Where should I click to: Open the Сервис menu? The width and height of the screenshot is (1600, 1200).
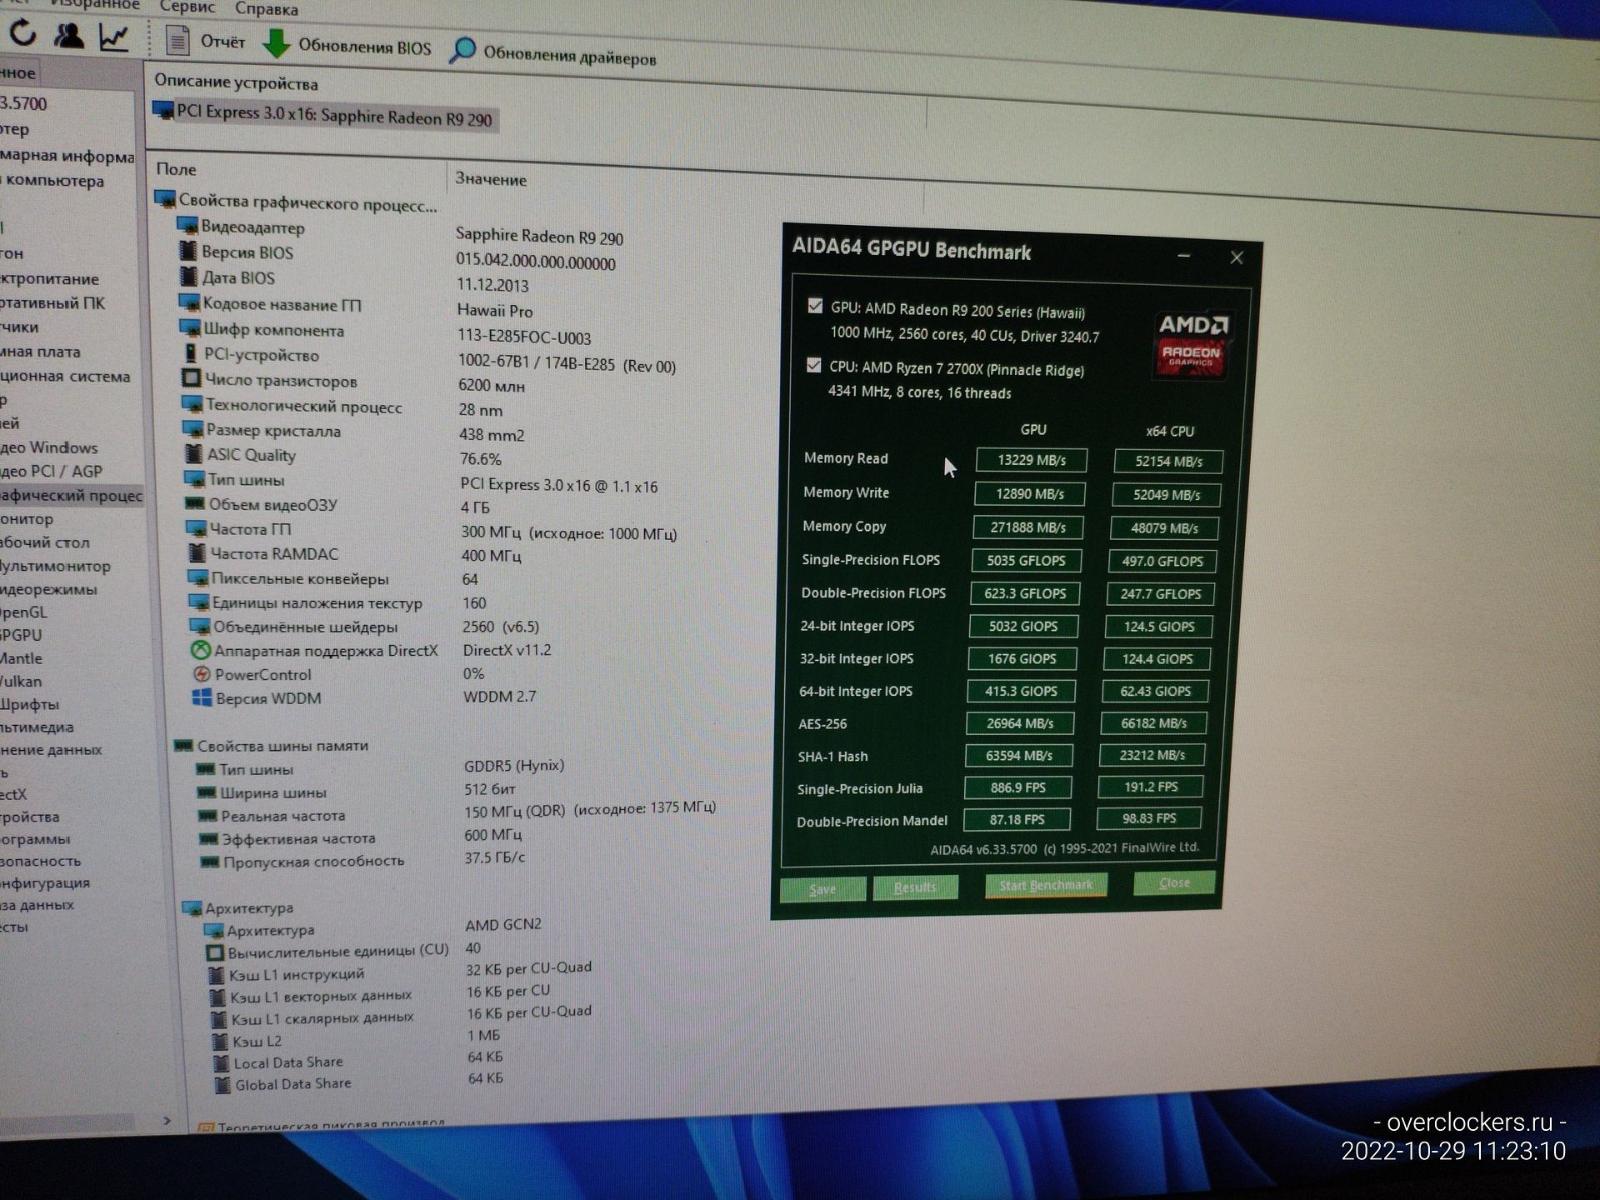(x=188, y=7)
